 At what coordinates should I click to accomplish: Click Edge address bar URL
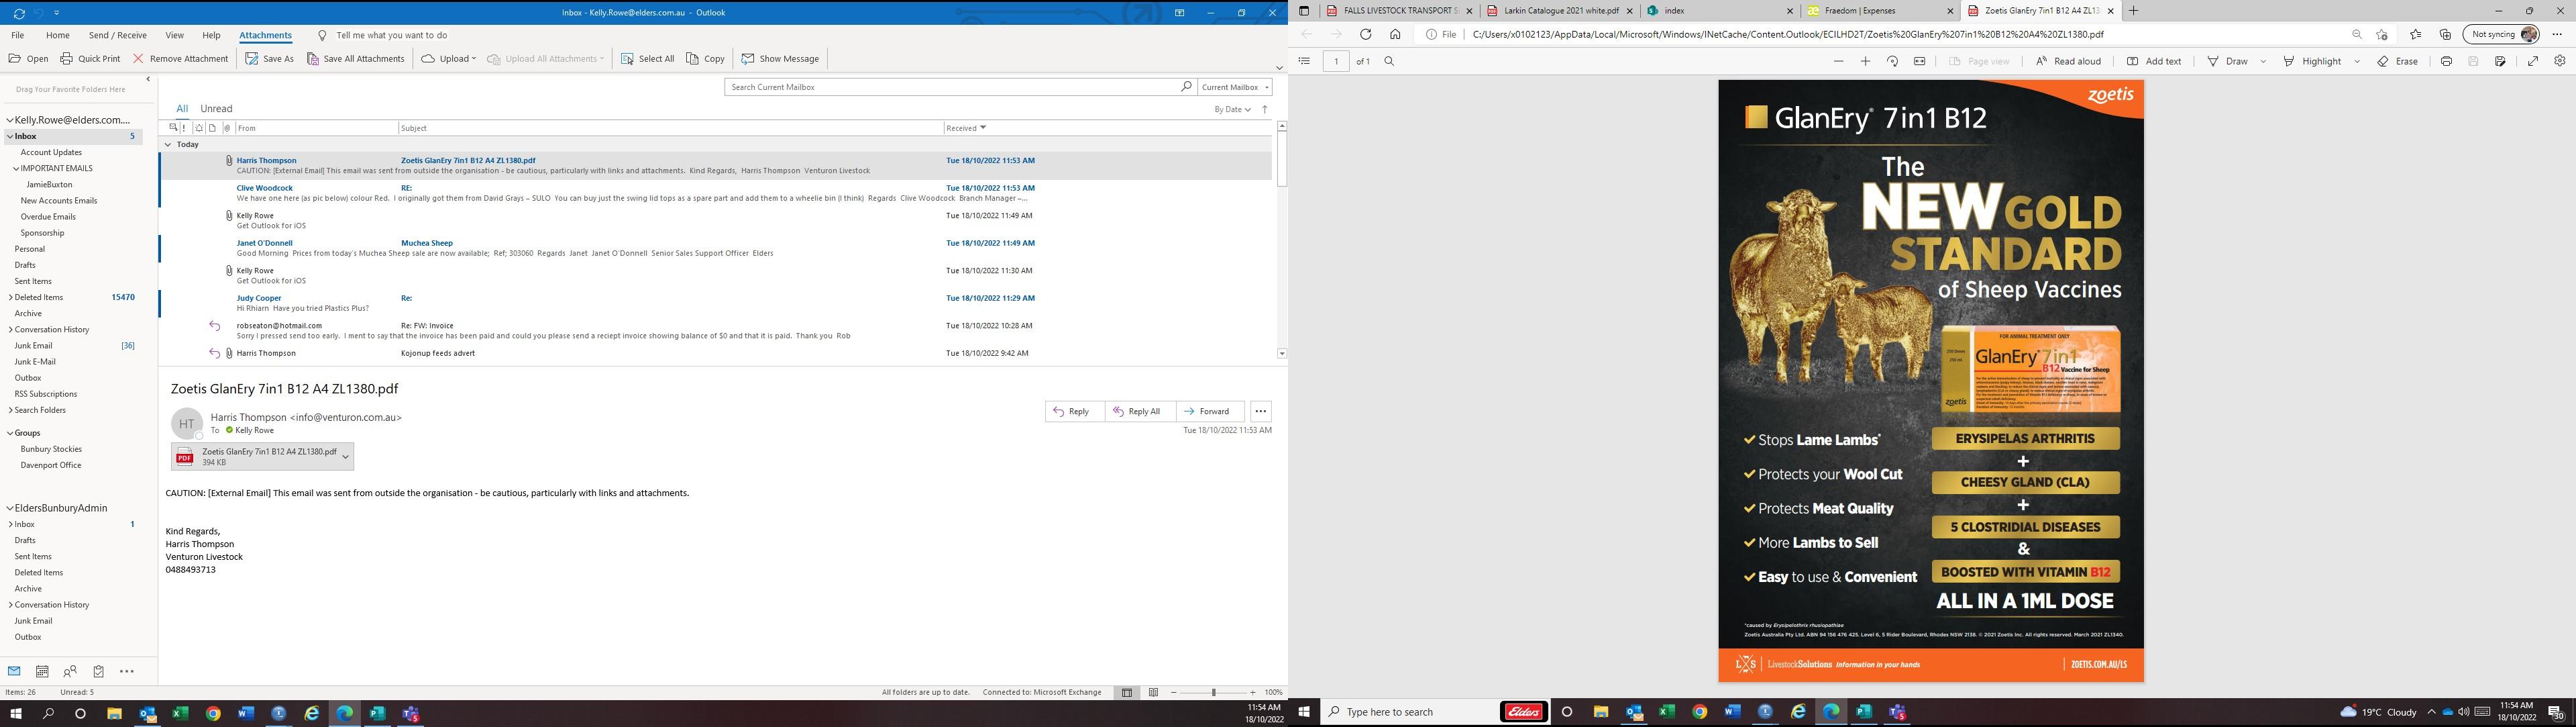(1788, 34)
